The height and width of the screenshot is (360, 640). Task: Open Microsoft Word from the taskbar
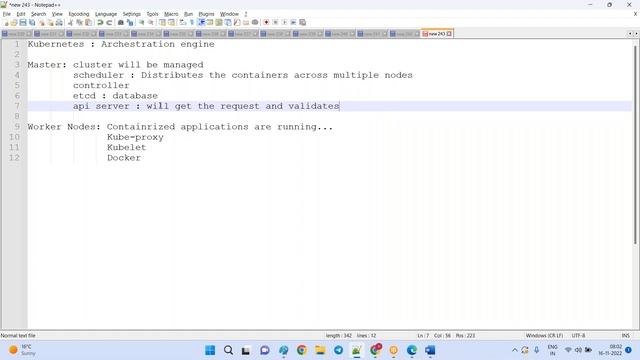pos(430,350)
